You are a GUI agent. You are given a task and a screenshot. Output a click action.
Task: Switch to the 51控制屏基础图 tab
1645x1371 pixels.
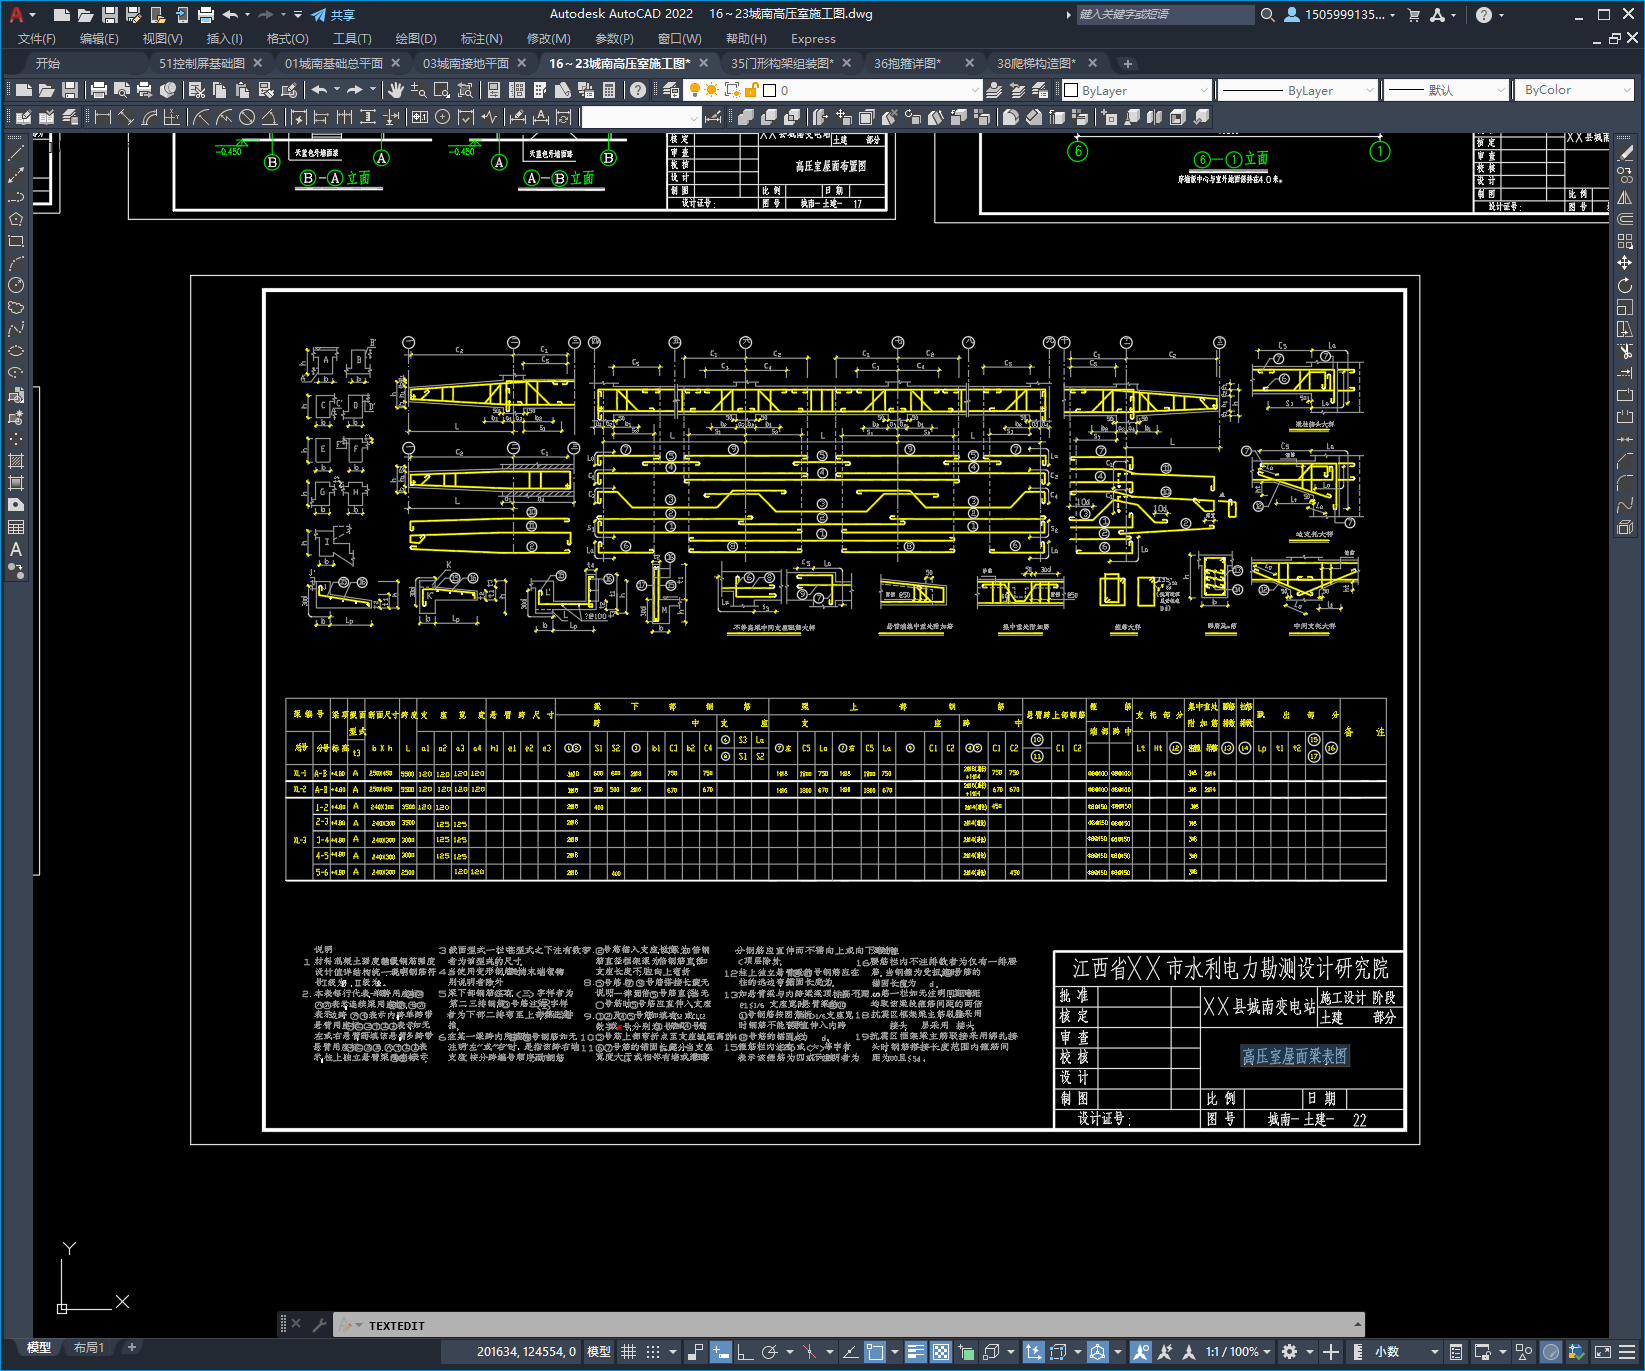click(201, 63)
